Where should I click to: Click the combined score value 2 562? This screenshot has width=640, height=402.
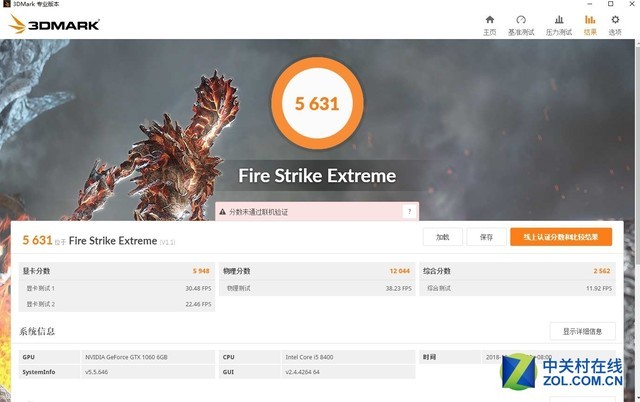[602, 271]
